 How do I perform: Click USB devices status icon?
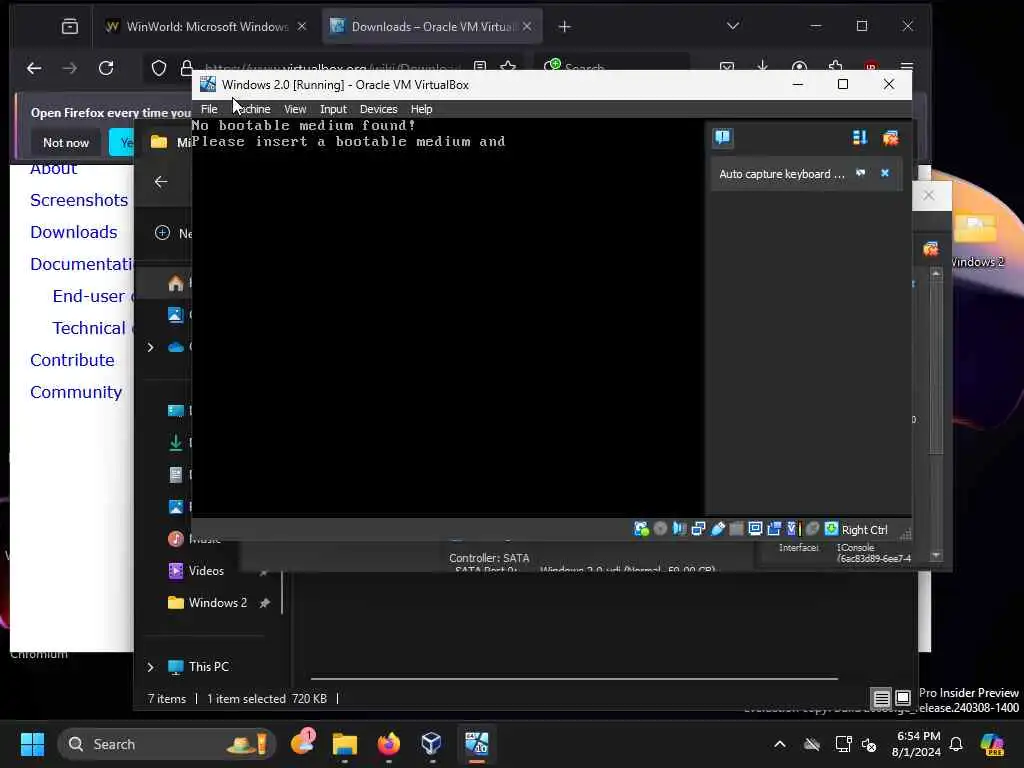point(717,529)
